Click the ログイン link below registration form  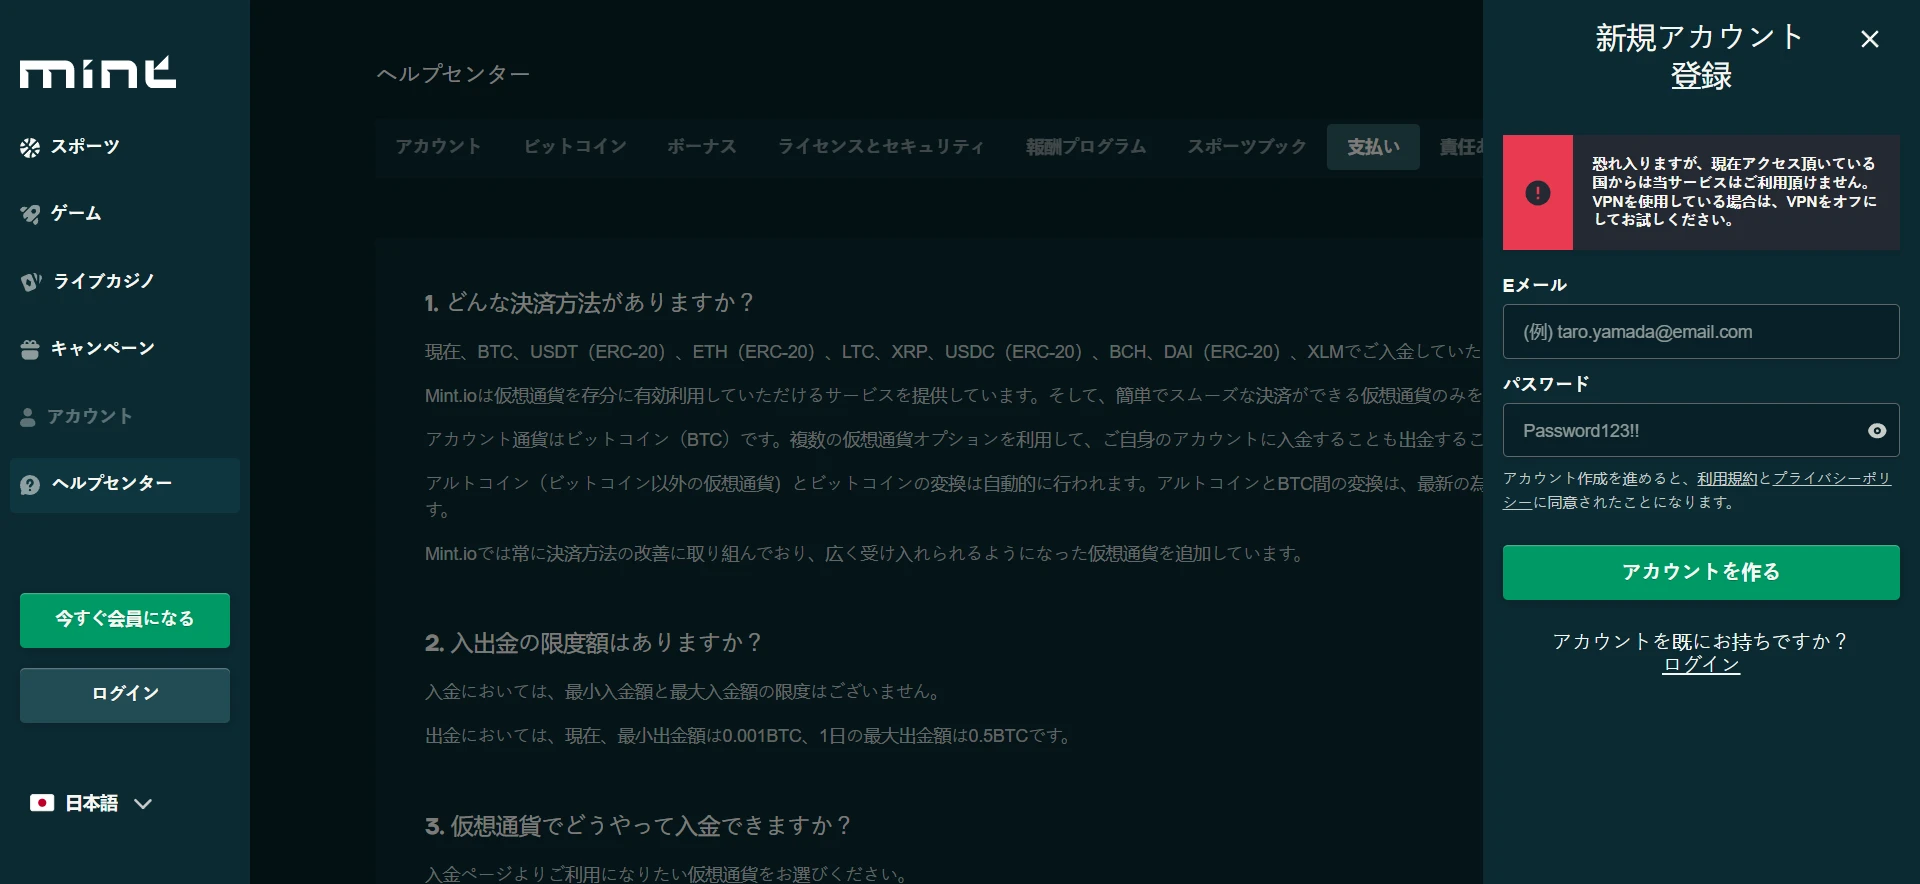pos(1701,665)
